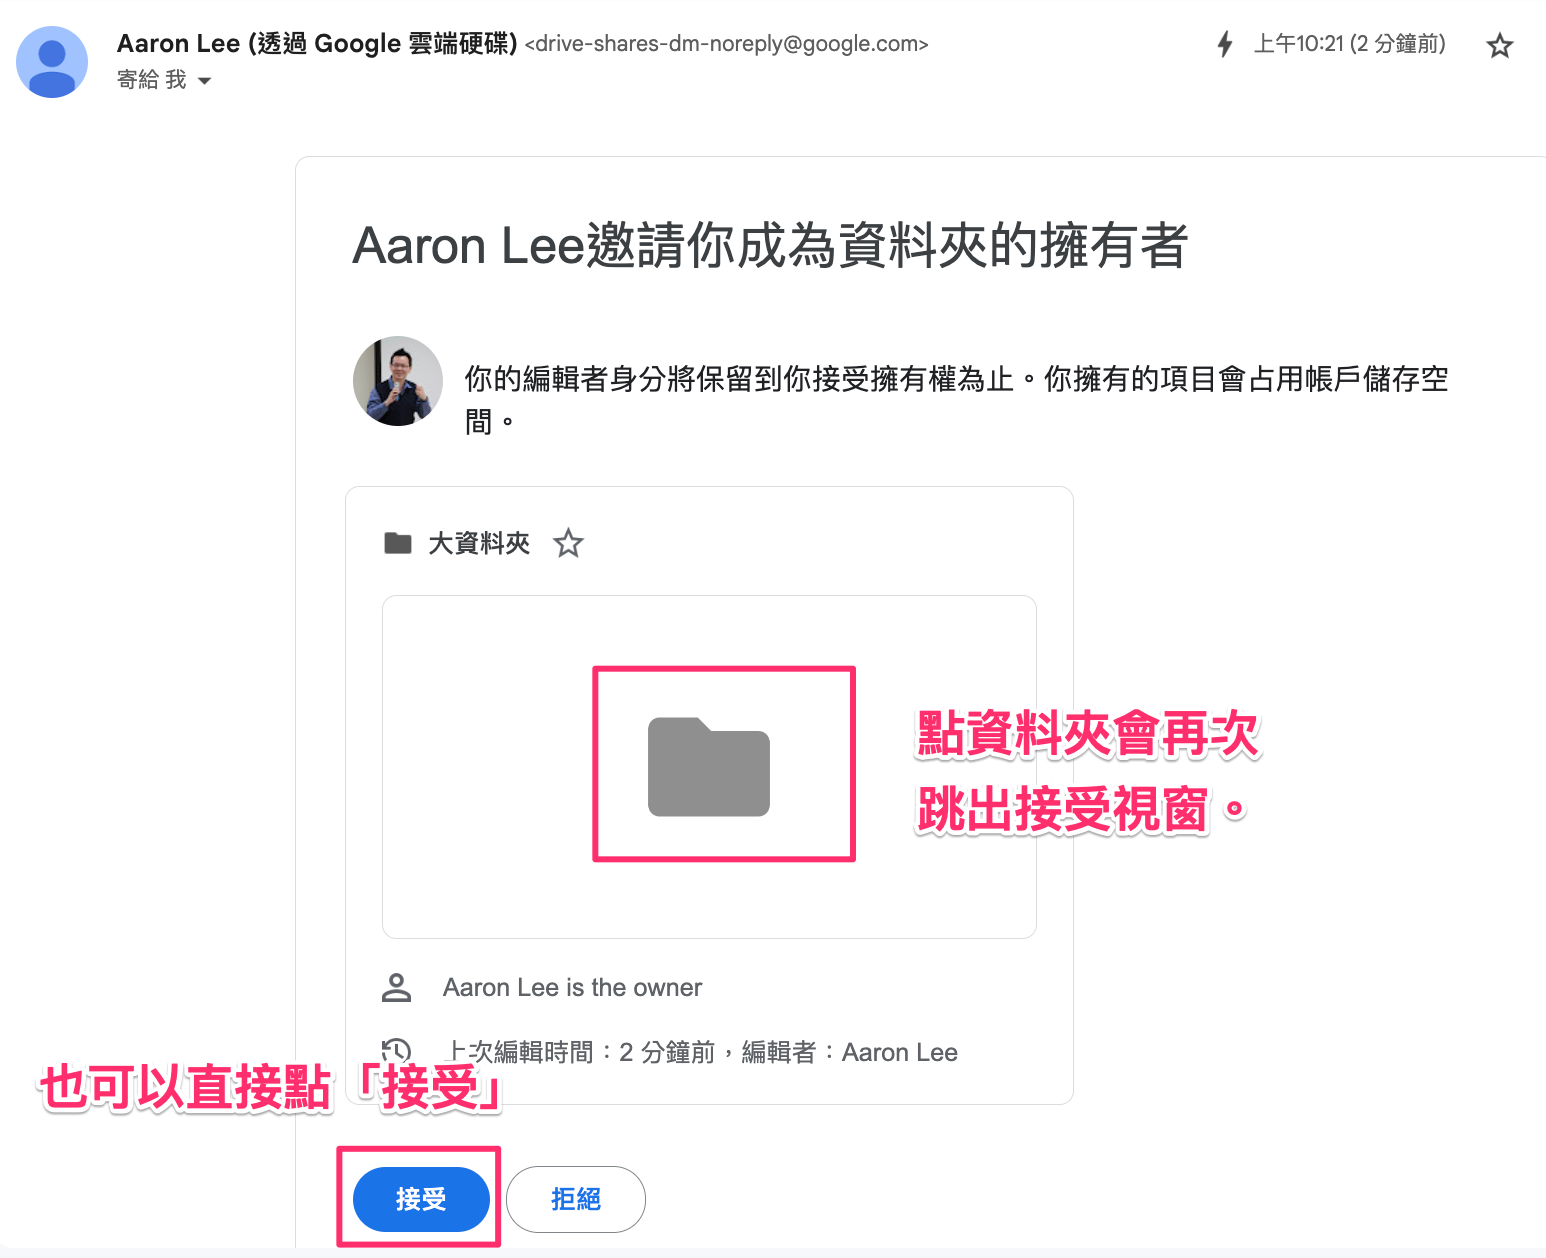Screen dimensions: 1546x1258
Task: Click the lightning bolt icon near timestamp
Action: pyautogui.click(x=1225, y=44)
